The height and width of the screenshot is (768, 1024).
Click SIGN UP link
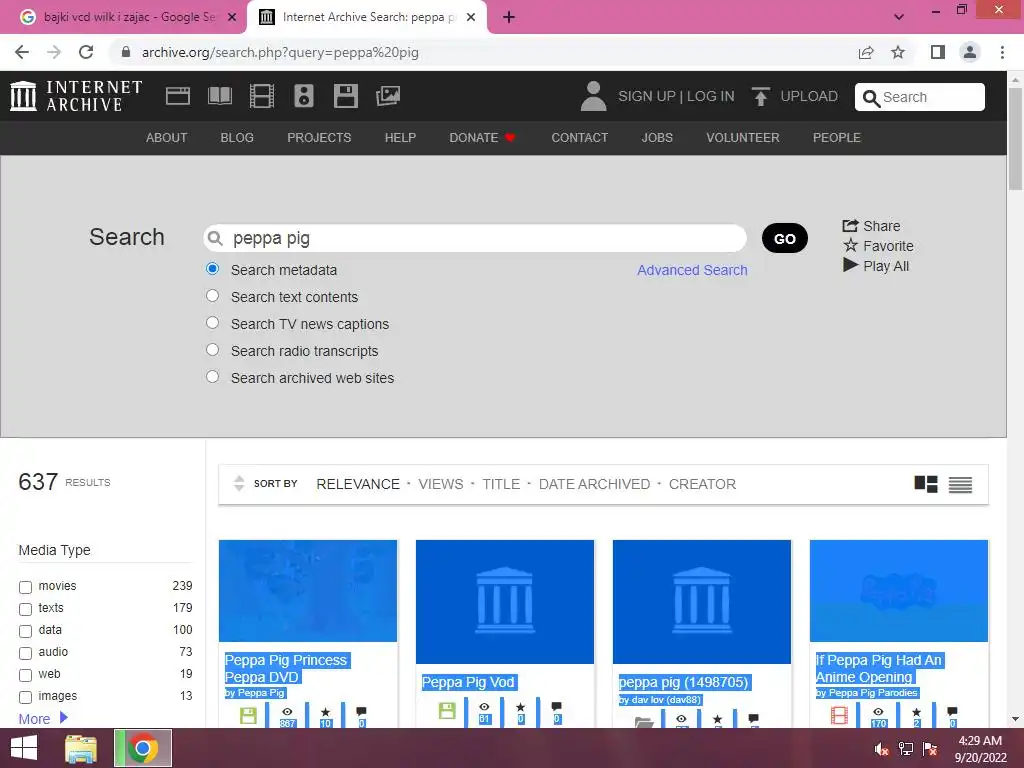(x=647, y=96)
